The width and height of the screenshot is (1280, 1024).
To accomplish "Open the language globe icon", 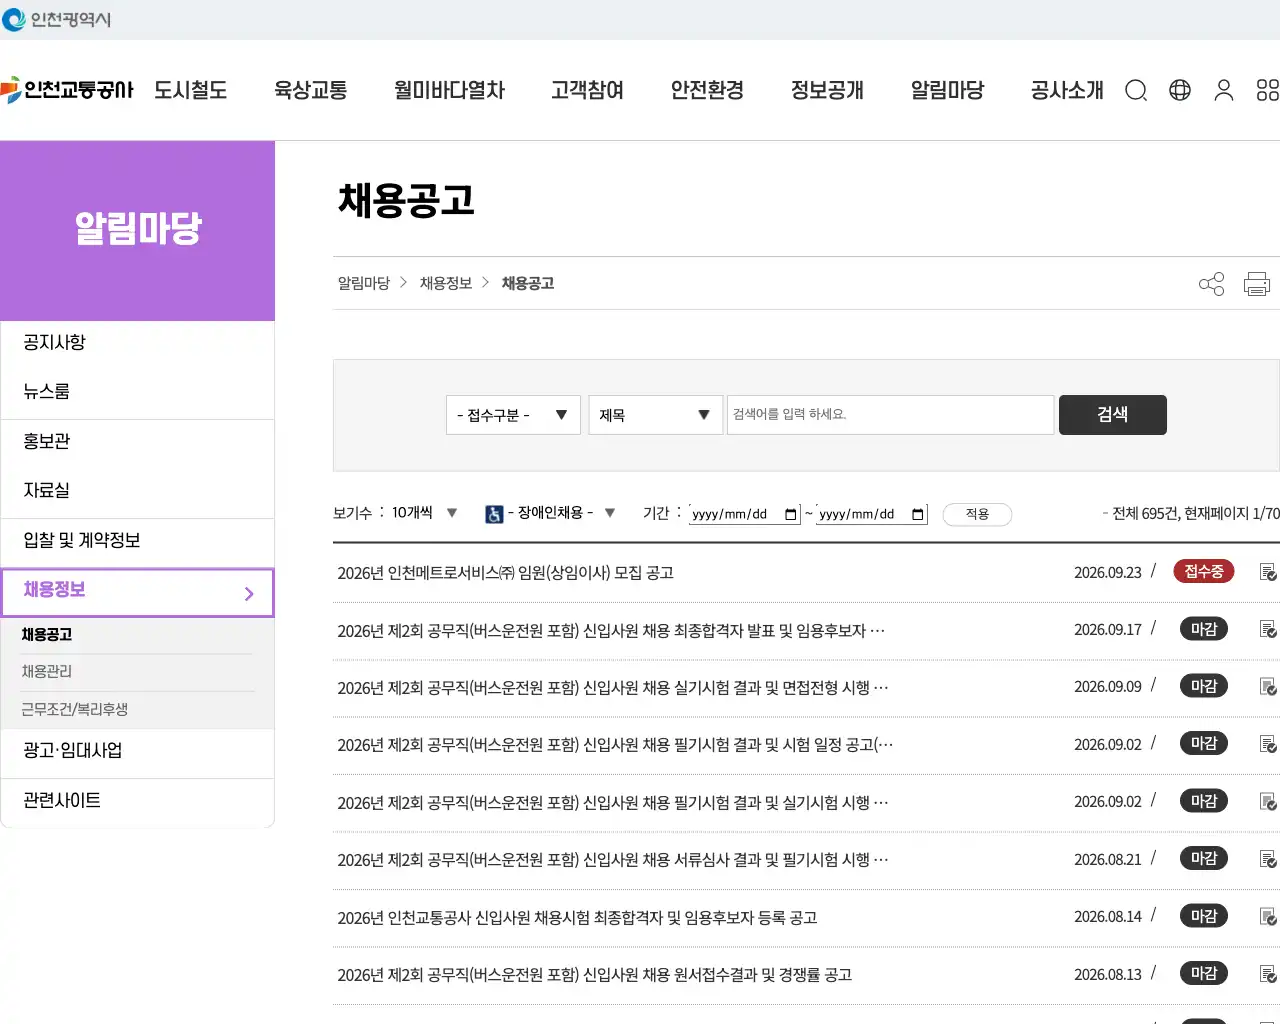I will (1180, 90).
